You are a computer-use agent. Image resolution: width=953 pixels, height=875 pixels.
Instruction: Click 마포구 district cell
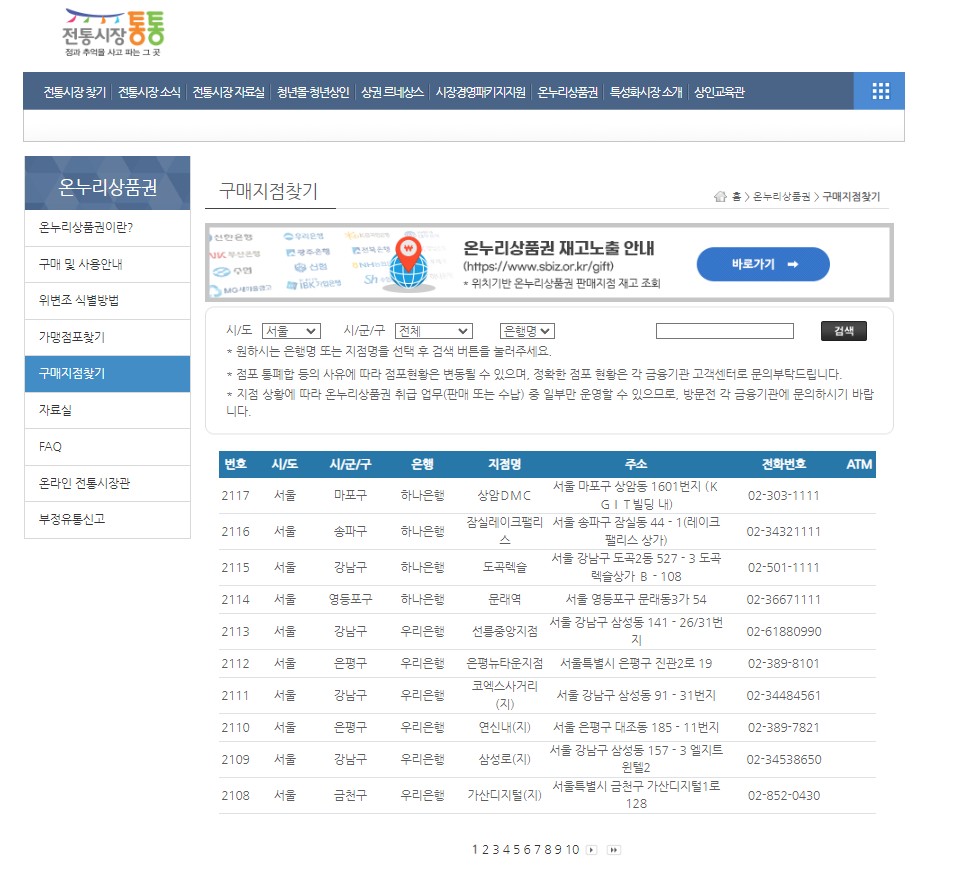click(x=350, y=495)
